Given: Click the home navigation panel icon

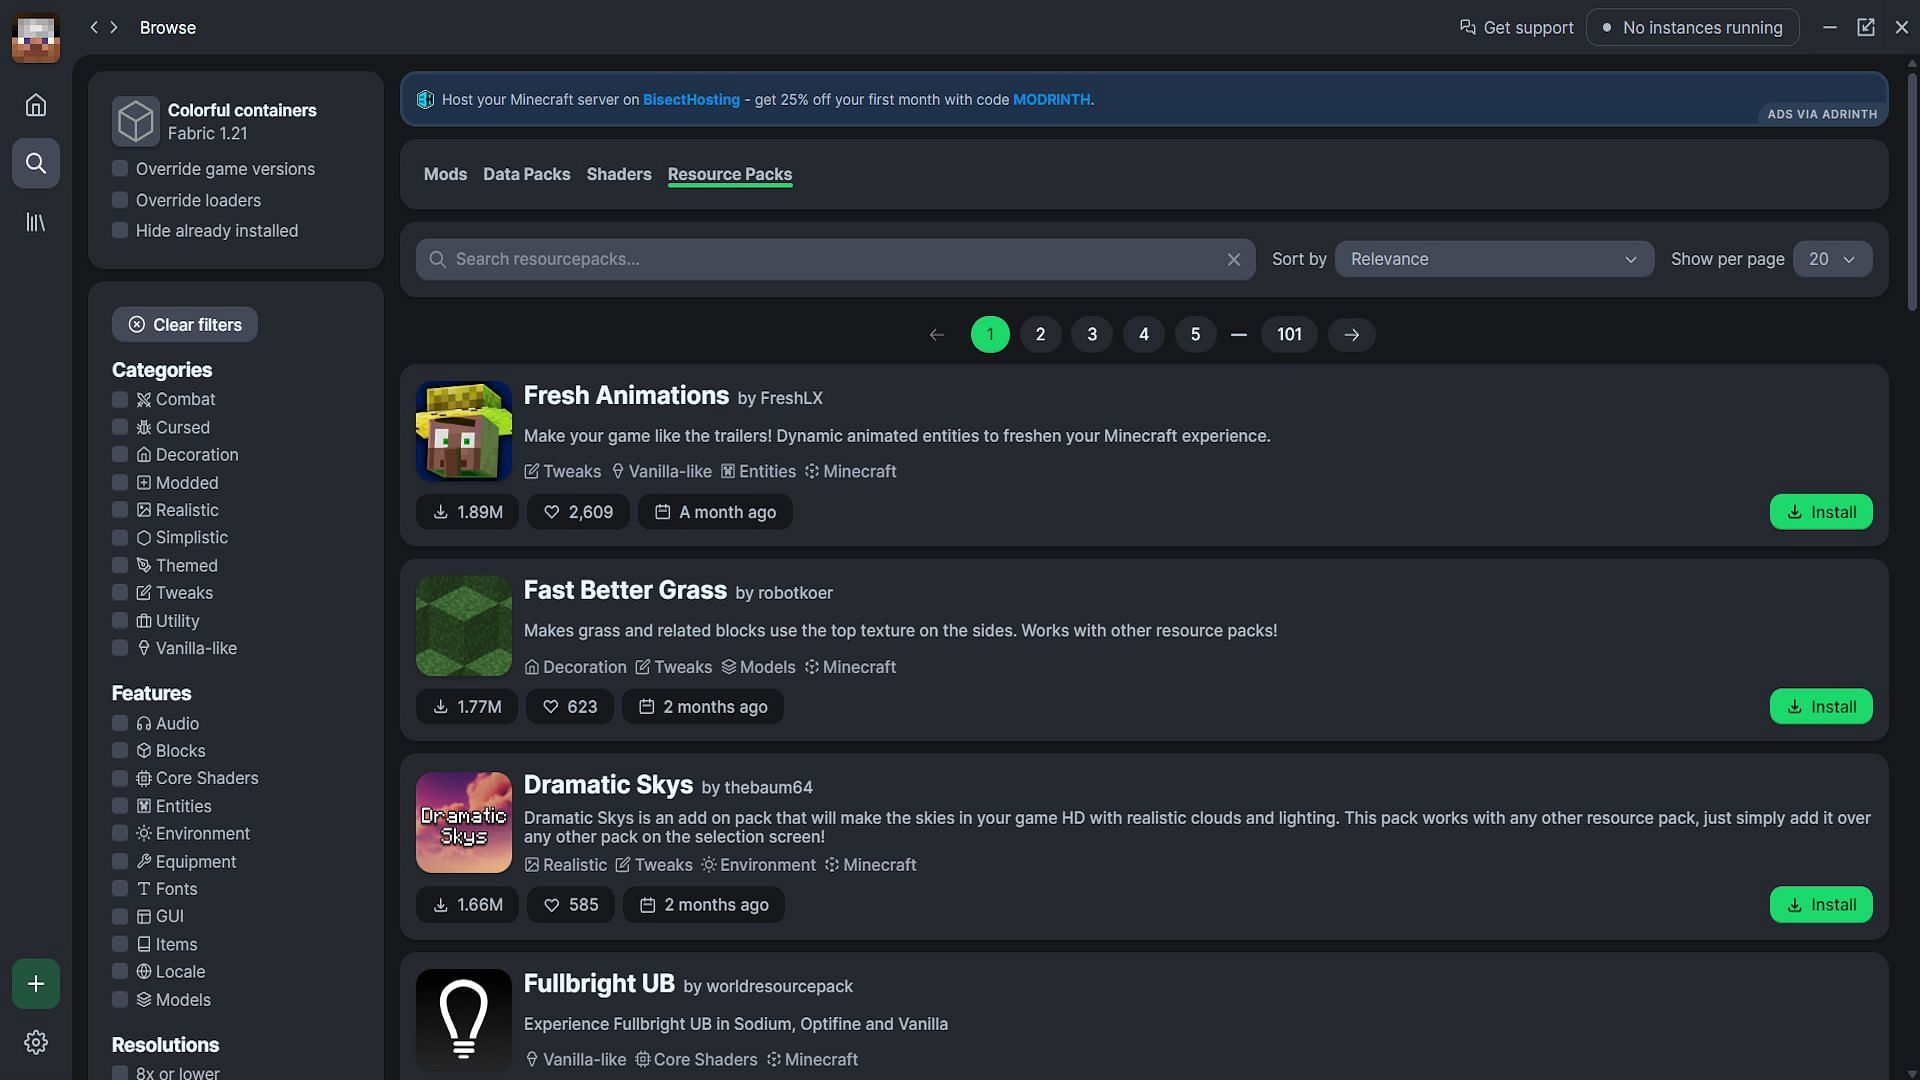Looking at the screenshot, I should click(36, 104).
